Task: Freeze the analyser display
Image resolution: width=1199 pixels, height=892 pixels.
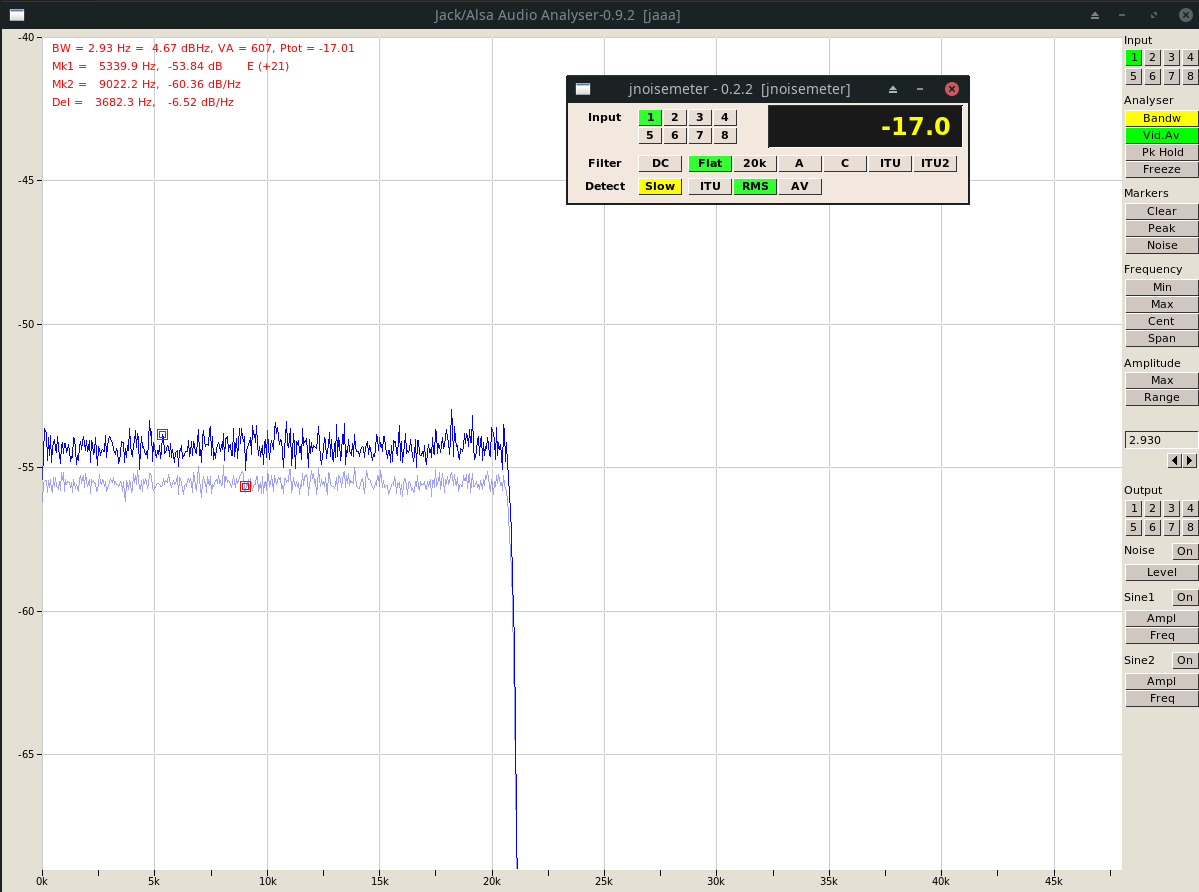Action: point(1162,170)
